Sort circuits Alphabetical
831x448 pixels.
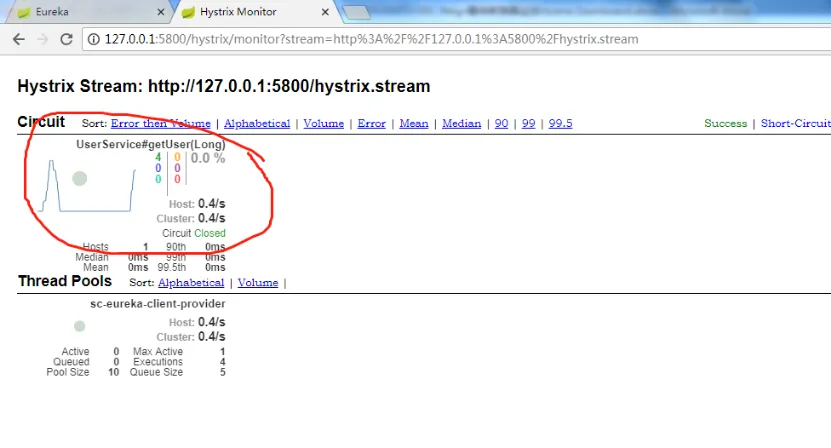pyautogui.click(x=257, y=124)
